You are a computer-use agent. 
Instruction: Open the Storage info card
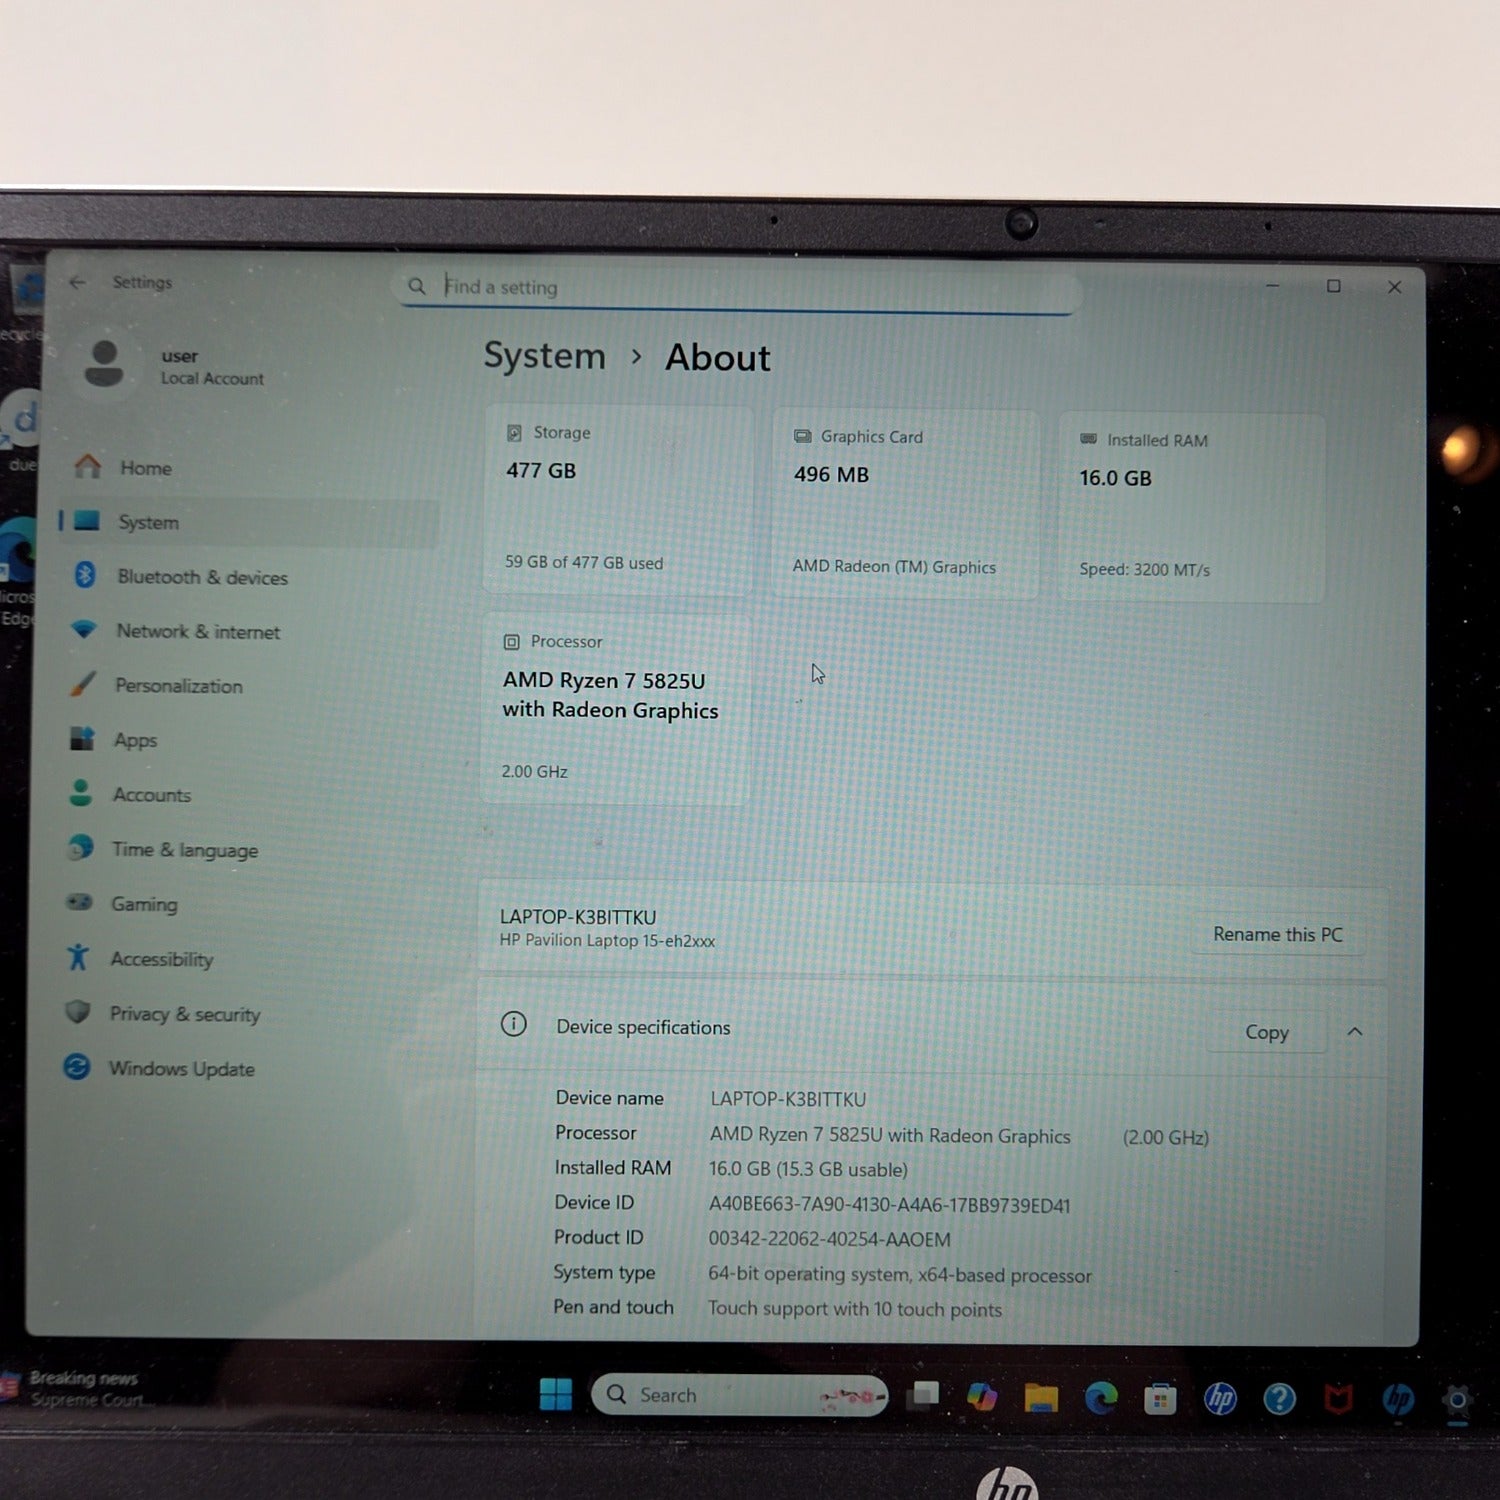coord(617,500)
